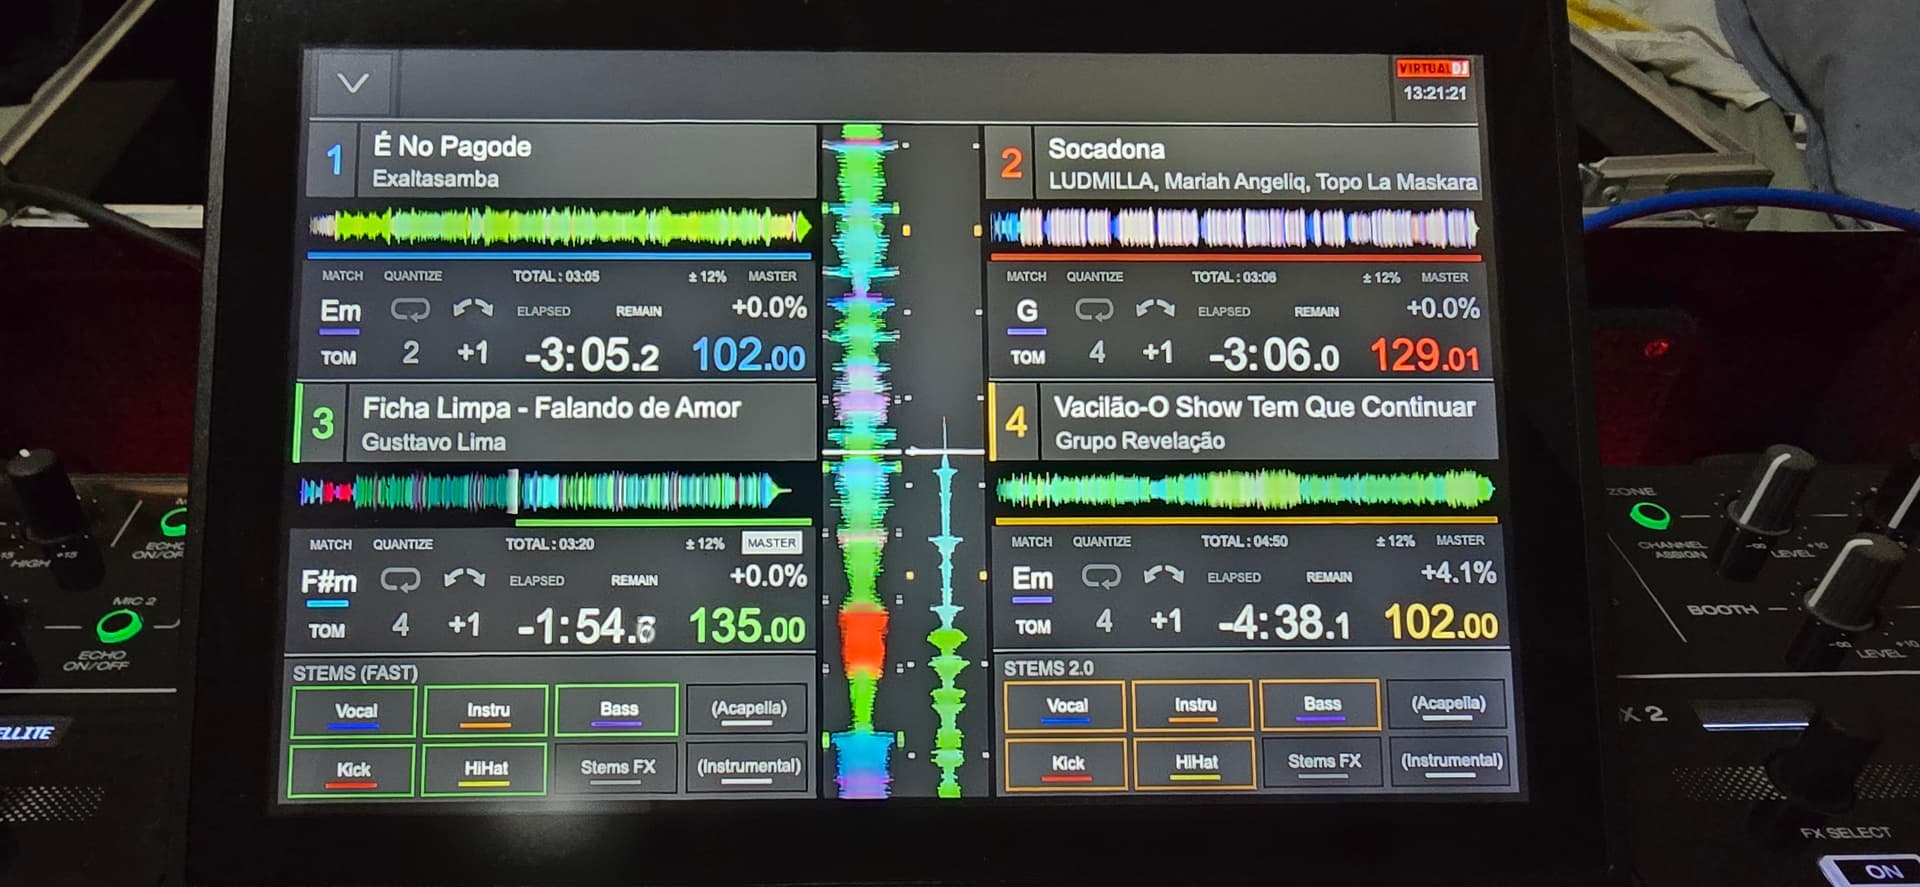
Task: Seek in deck 4 Vacilão waveform overview
Action: (x=1245, y=490)
